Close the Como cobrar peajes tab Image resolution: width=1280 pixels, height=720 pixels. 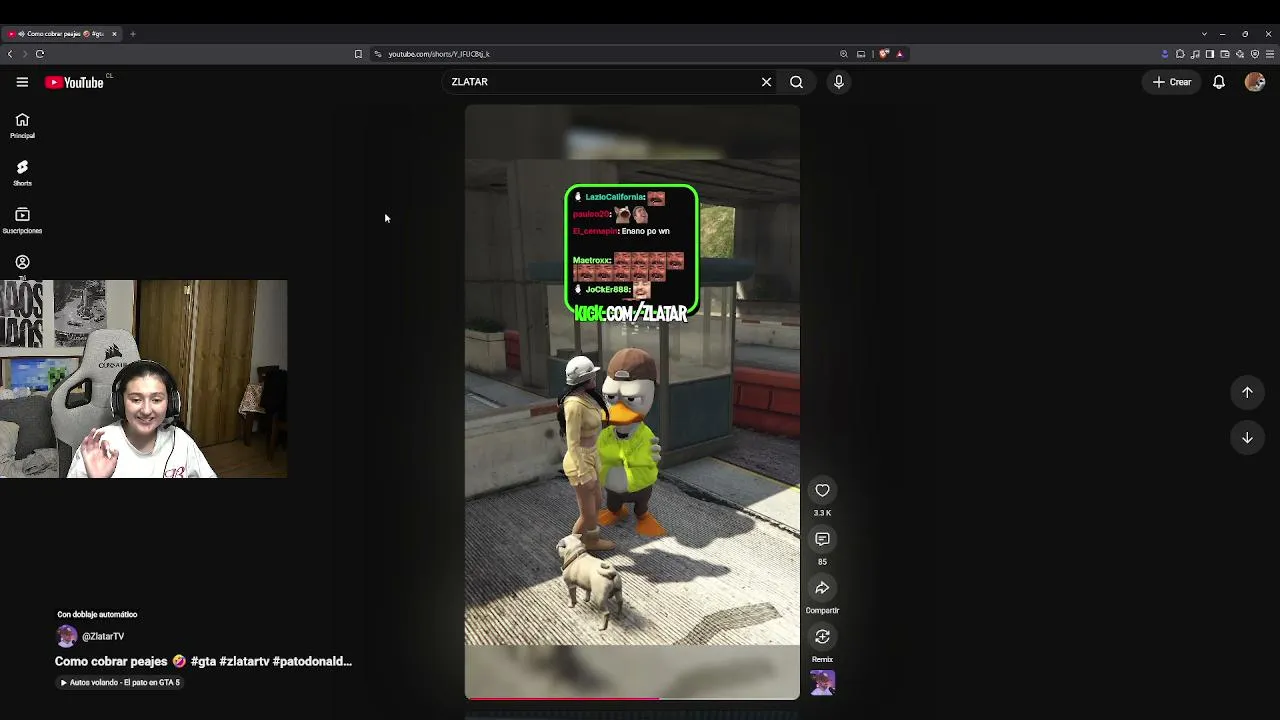(x=114, y=34)
